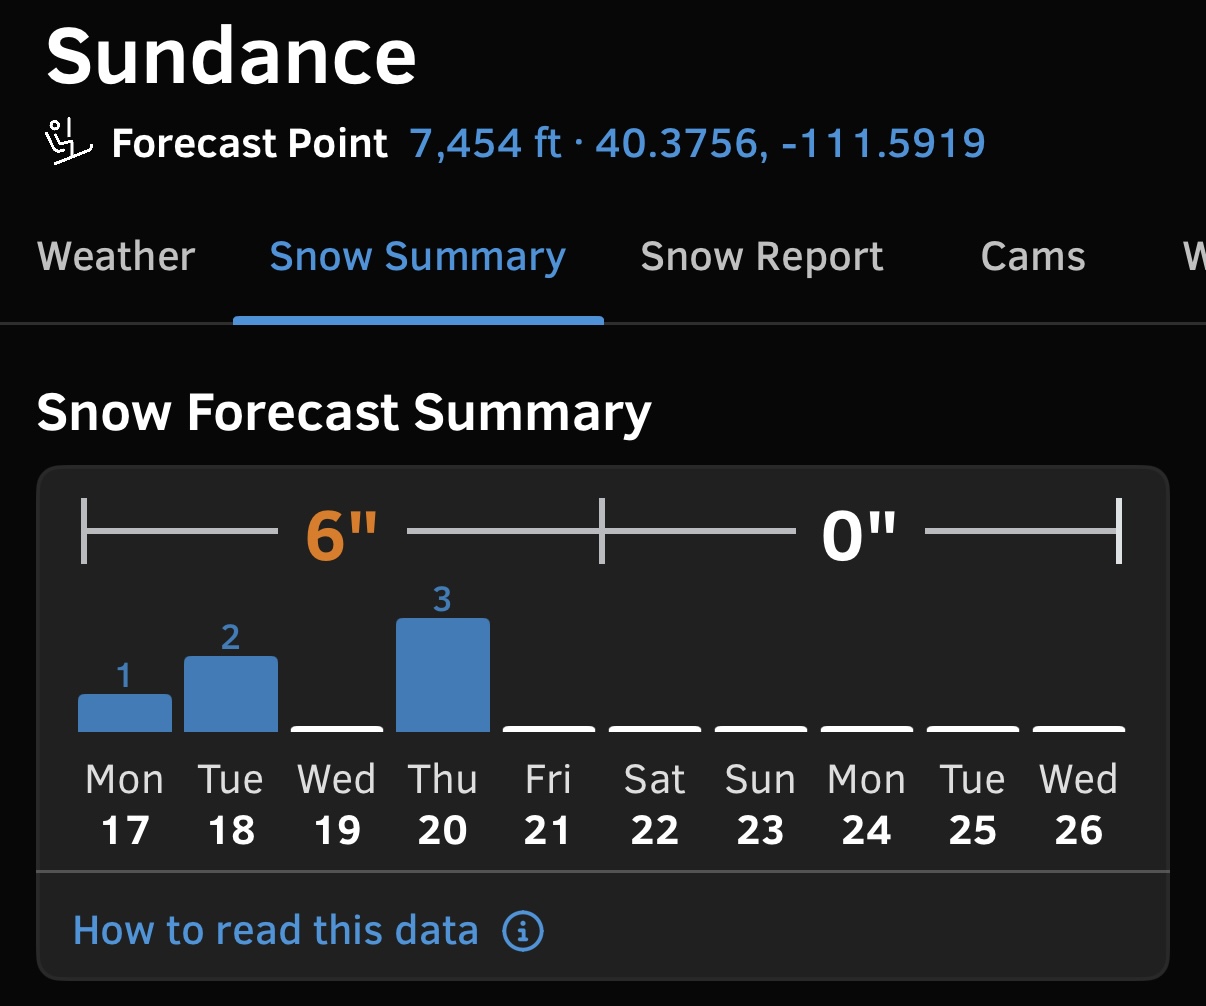Image resolution: width=1206 pixels, height=1006 pixels.
Task: Select the Monday 17 snow bar
Action: coord(125,713)
